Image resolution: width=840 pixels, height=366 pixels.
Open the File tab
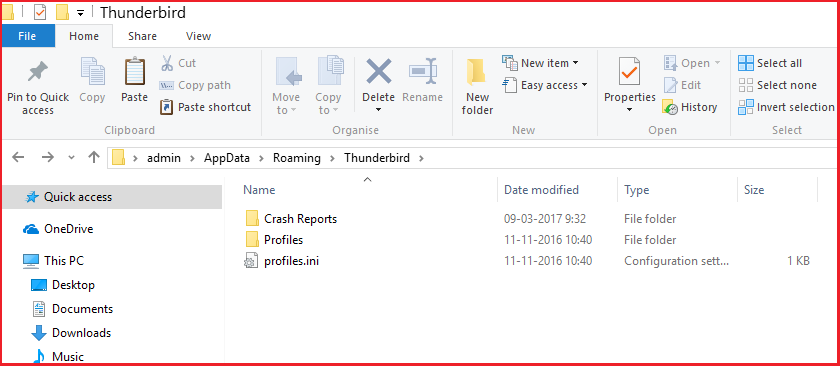coord(27,36)
